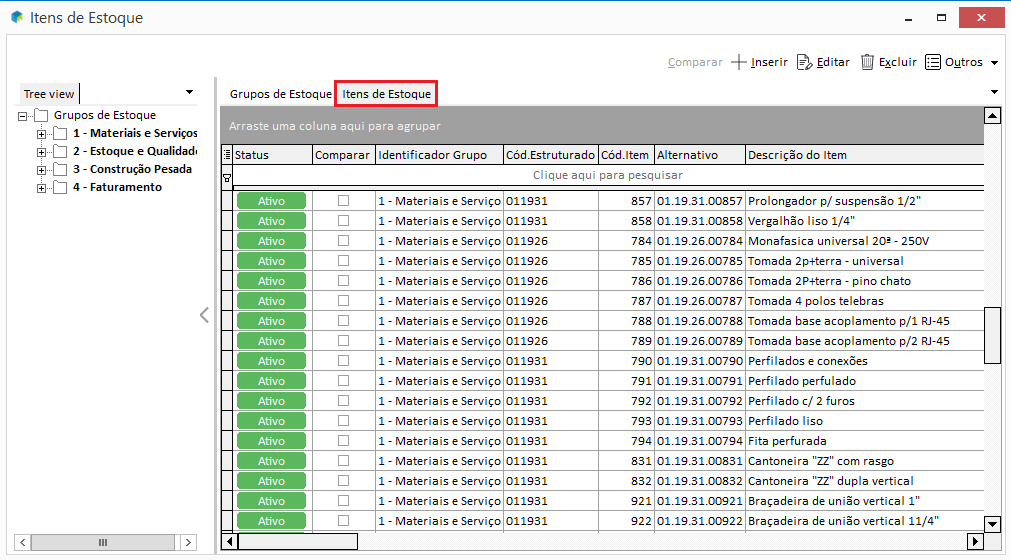Image resolution: width=1011 pixels, height=560 pixels.
Task: Click the tree panel horizontal scrollbar thumb
Action: (103, 543)
